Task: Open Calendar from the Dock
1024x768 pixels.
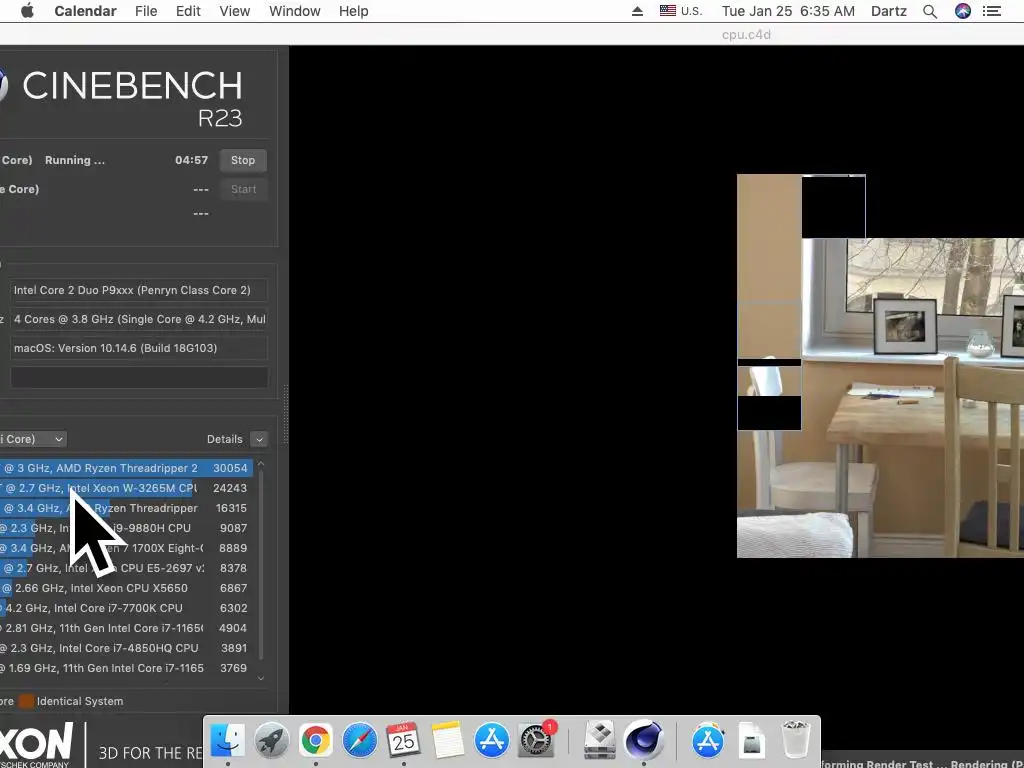Action: click(x=404, y=741)
